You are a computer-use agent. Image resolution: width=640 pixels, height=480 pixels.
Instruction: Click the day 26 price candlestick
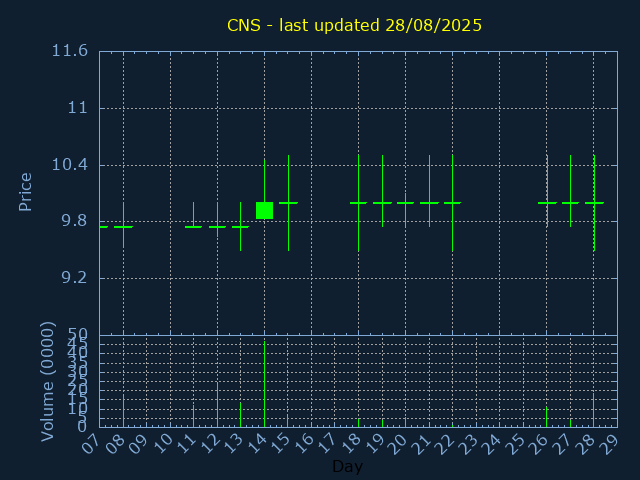coord(547,191)
